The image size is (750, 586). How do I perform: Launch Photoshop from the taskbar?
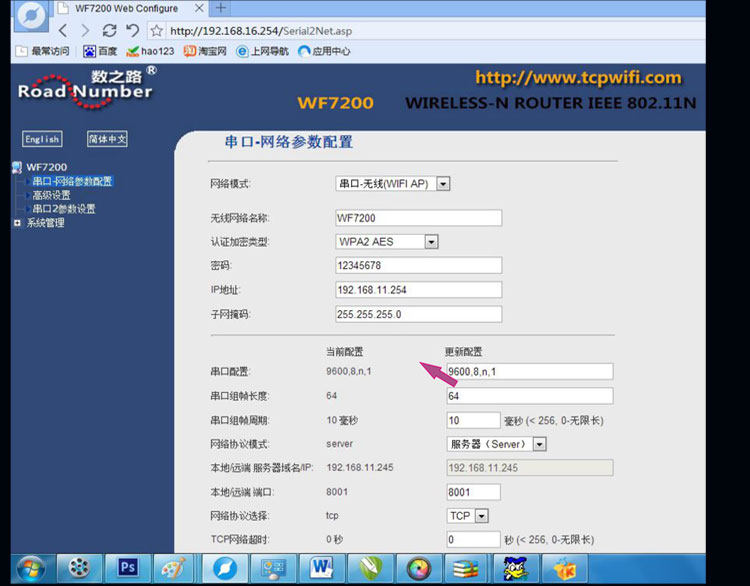pos(128,568)
